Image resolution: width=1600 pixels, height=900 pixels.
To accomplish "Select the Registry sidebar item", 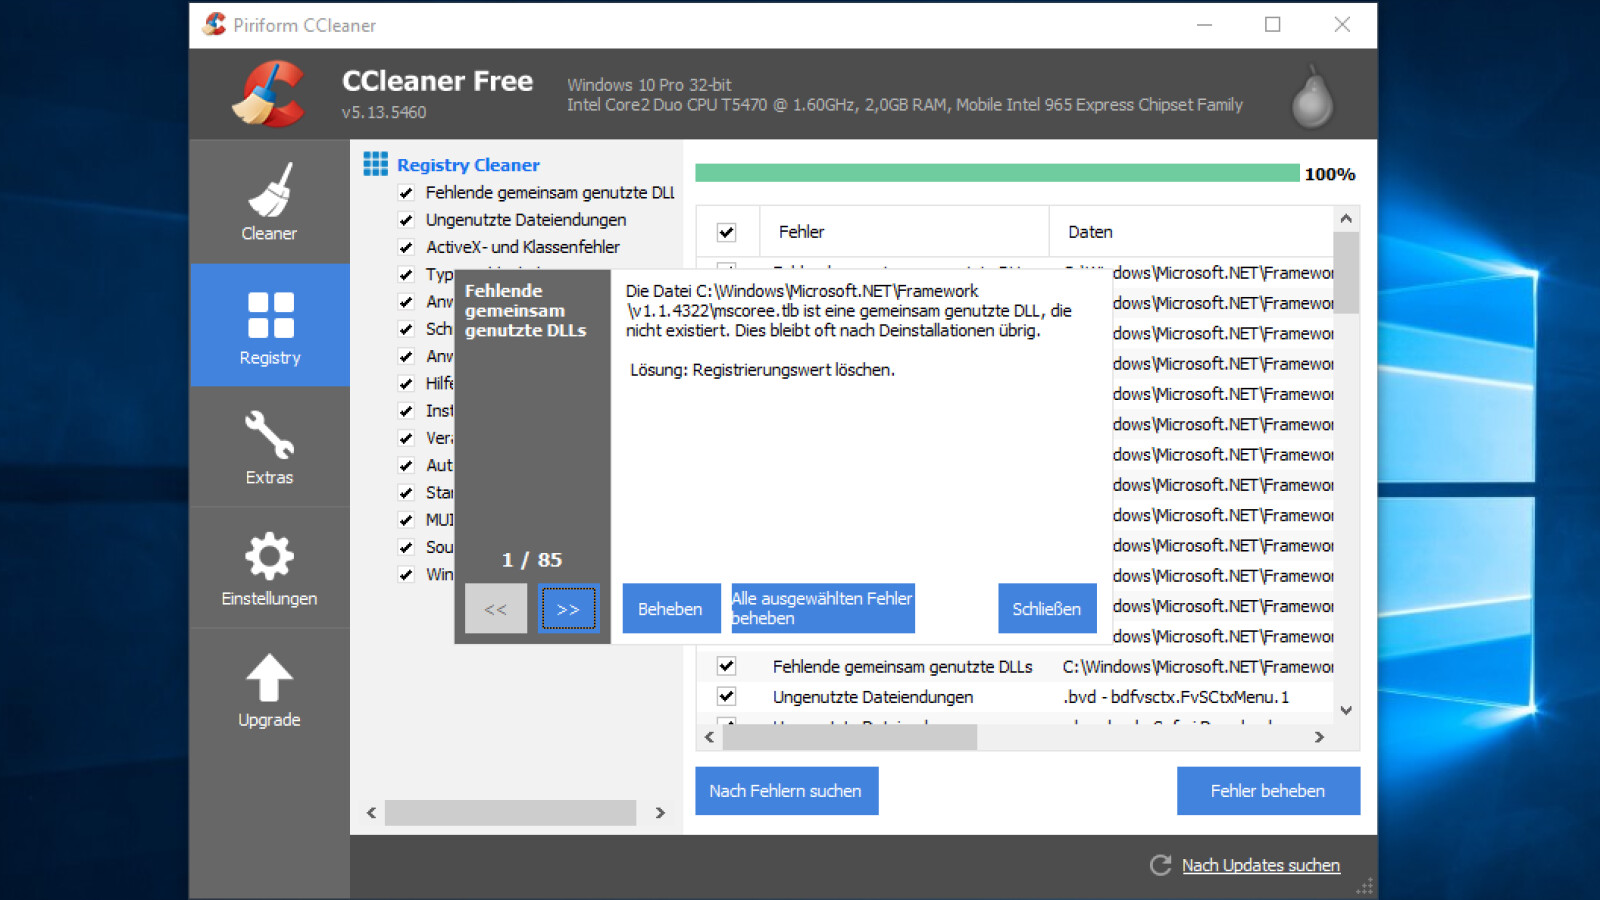I will [x=269, y=326].
